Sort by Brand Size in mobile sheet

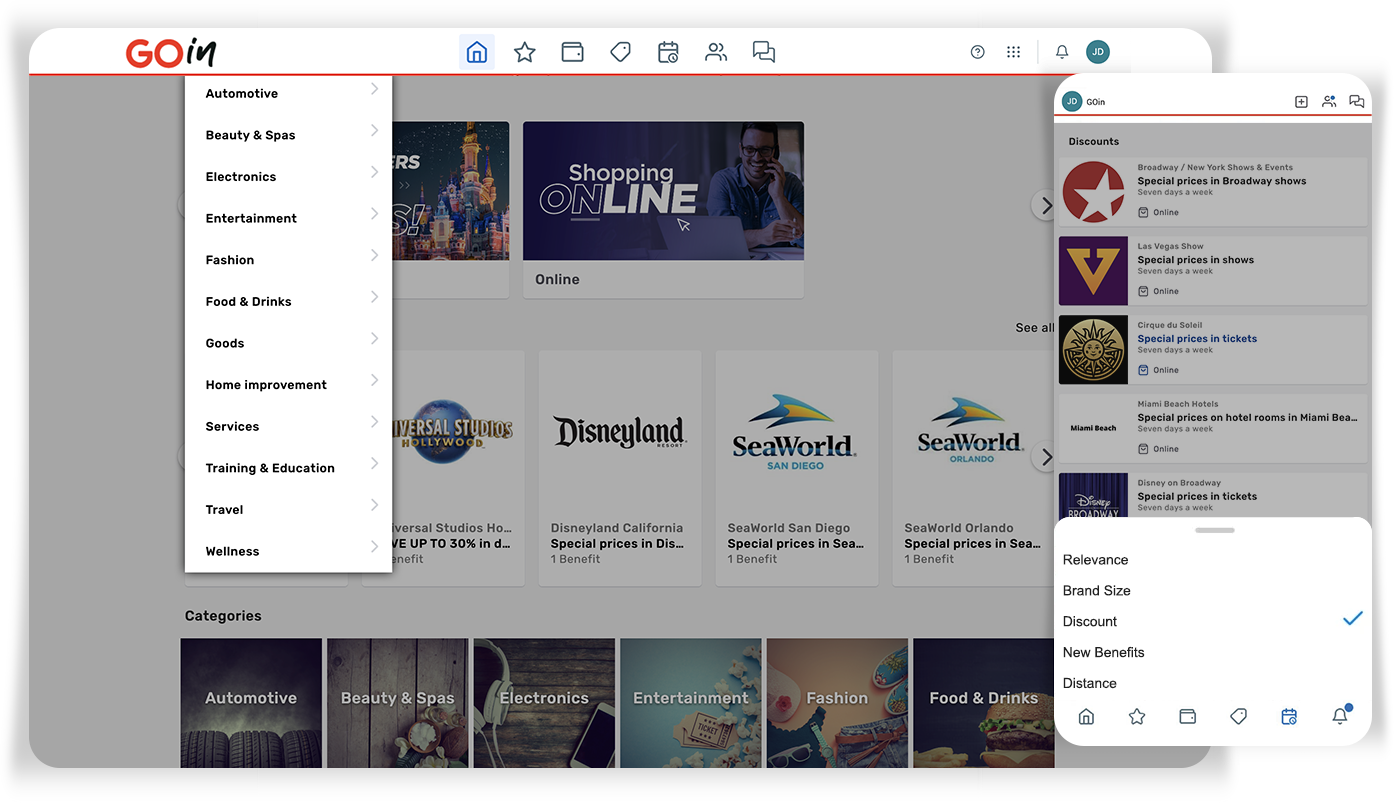tap(1213, 591)
